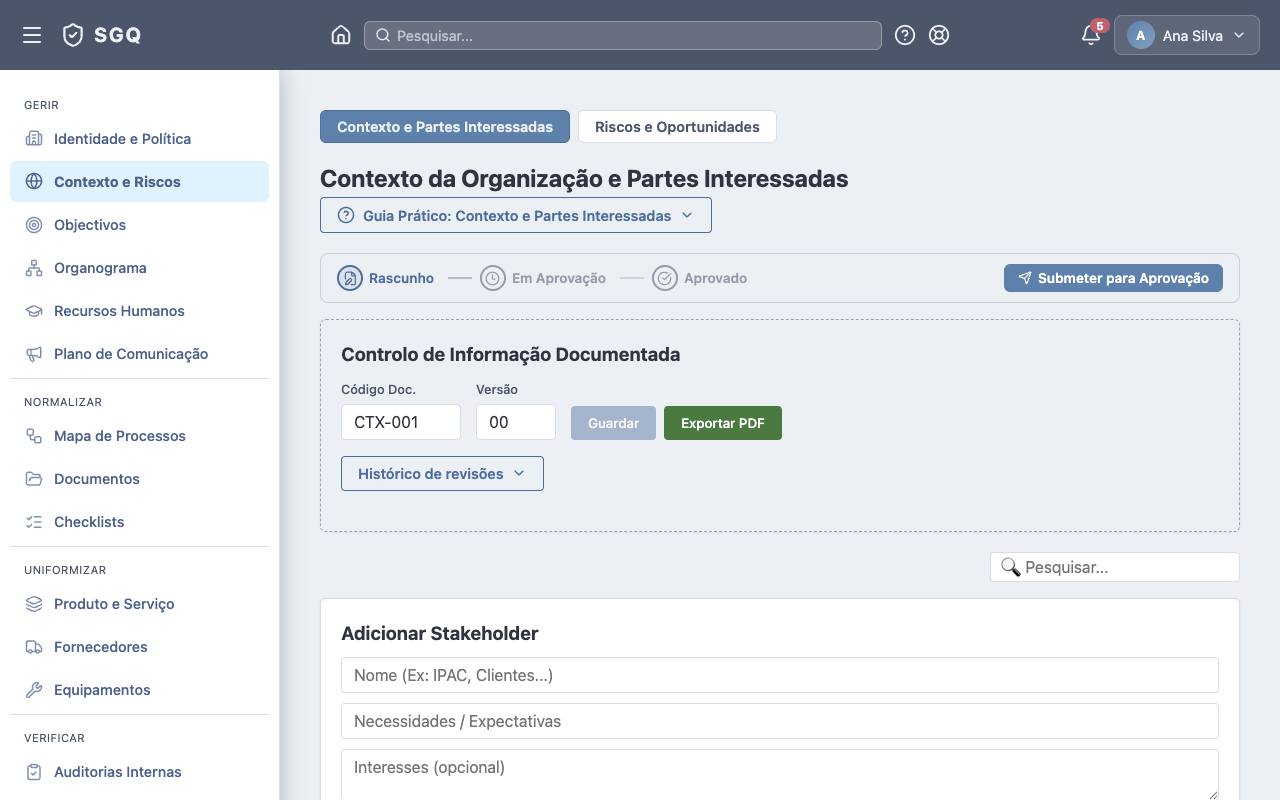Screen dimensions: 1280x800
Task: Switch to Contexto e Partes Interessadas tab
Action: tap(445, 127)
